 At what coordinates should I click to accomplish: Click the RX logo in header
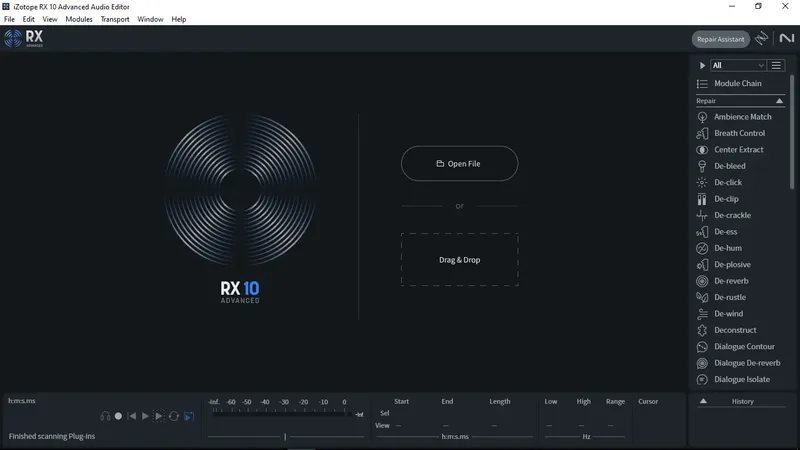pos(23,38)
